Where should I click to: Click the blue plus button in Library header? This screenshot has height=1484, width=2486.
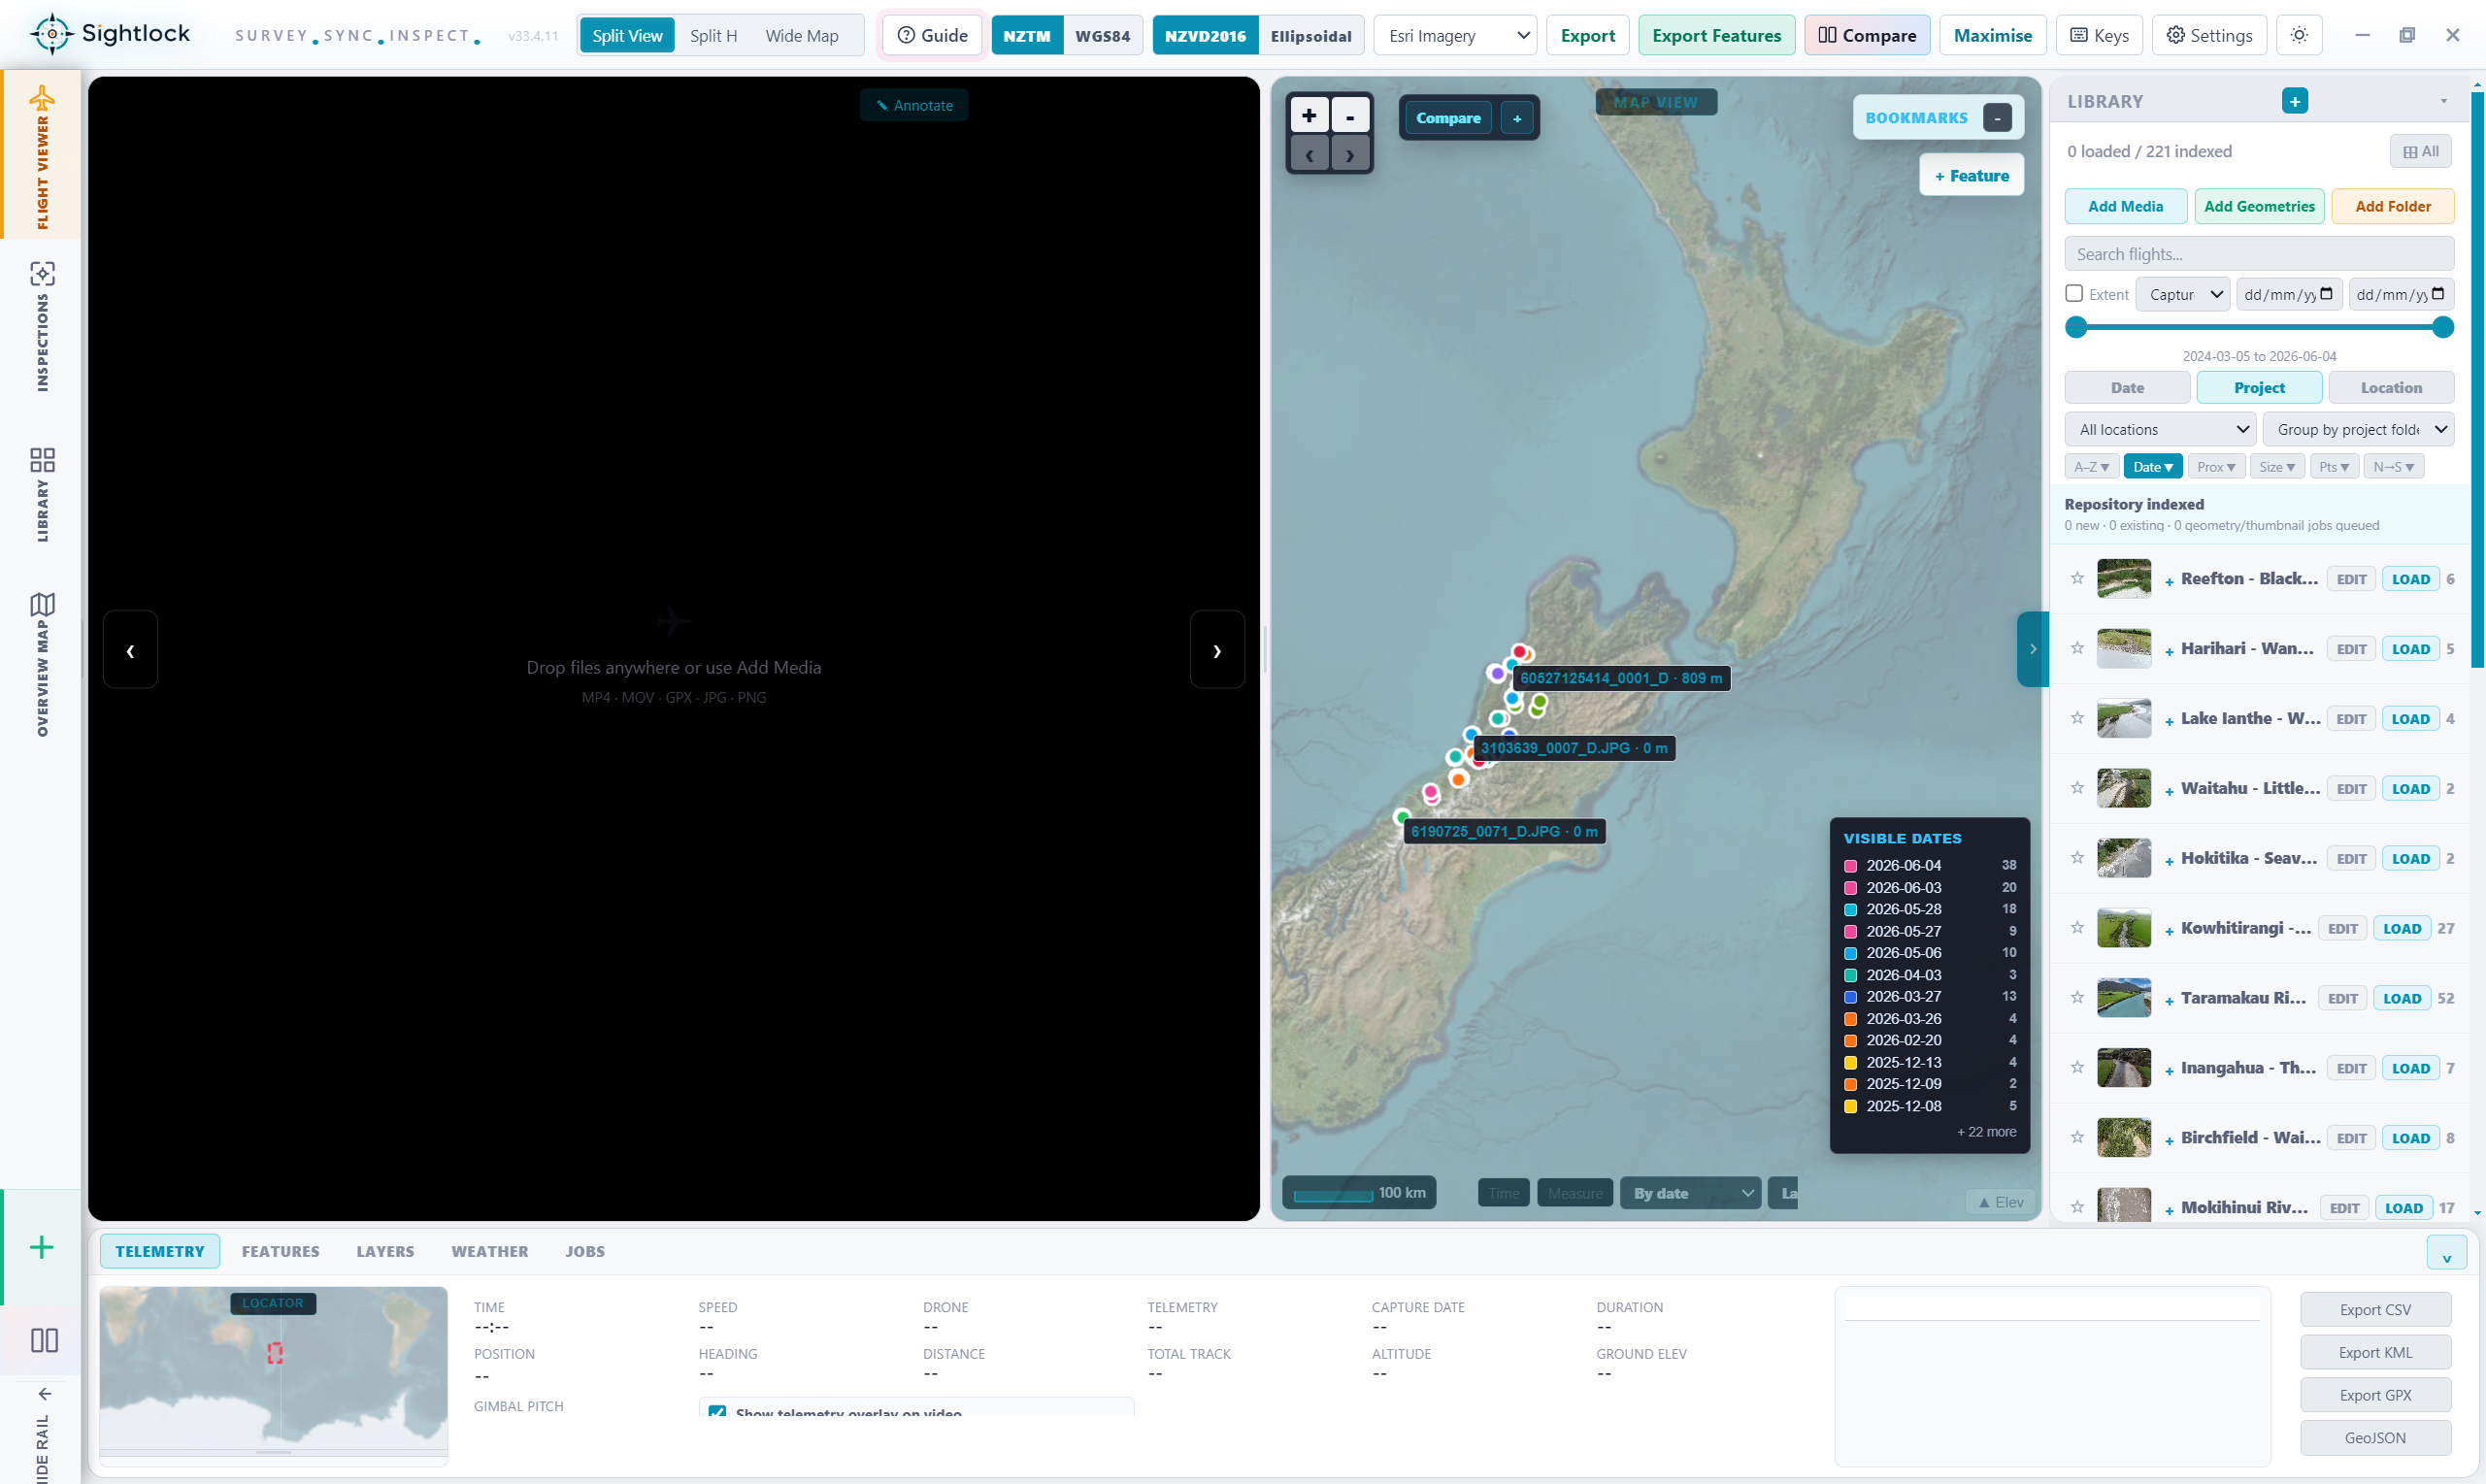[x=2295, y=101]
